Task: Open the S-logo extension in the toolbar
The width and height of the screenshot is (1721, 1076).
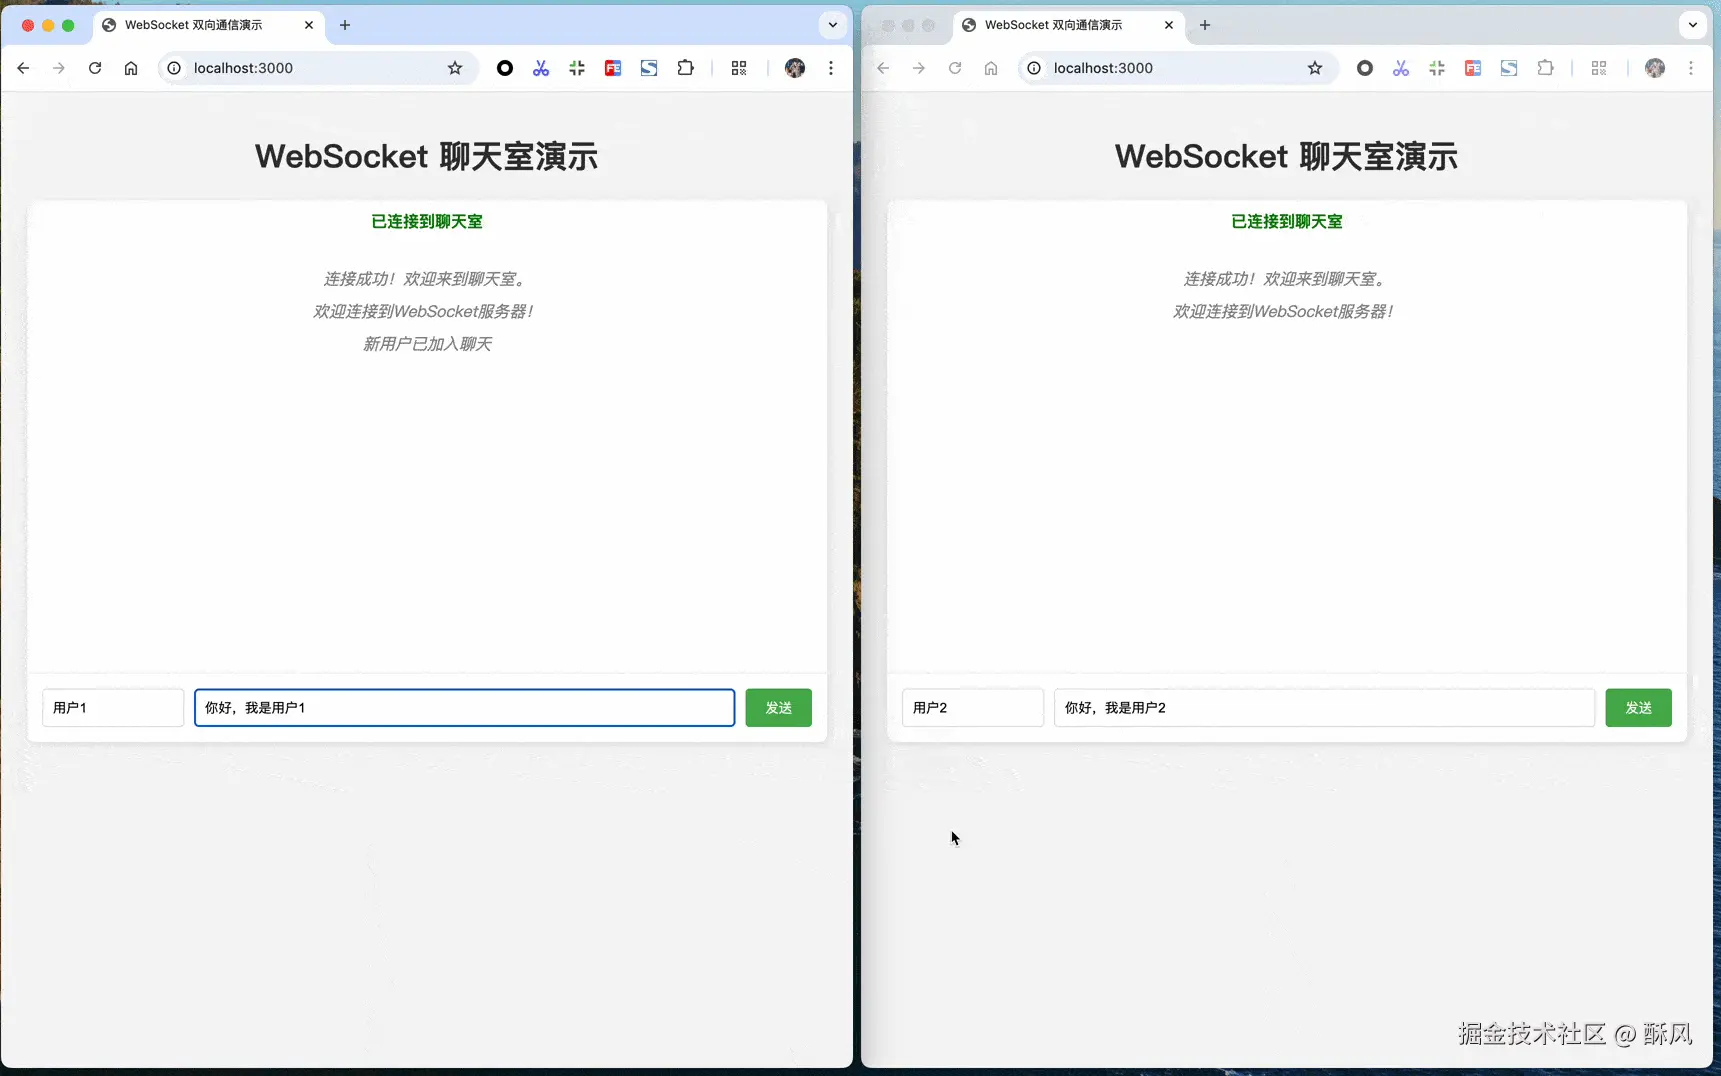Action: click(x=649, y=68)
